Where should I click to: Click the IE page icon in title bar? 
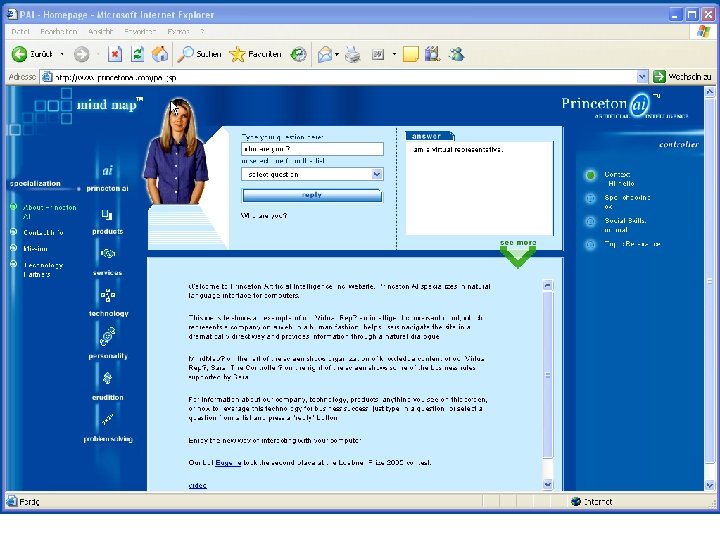point(12,14)
